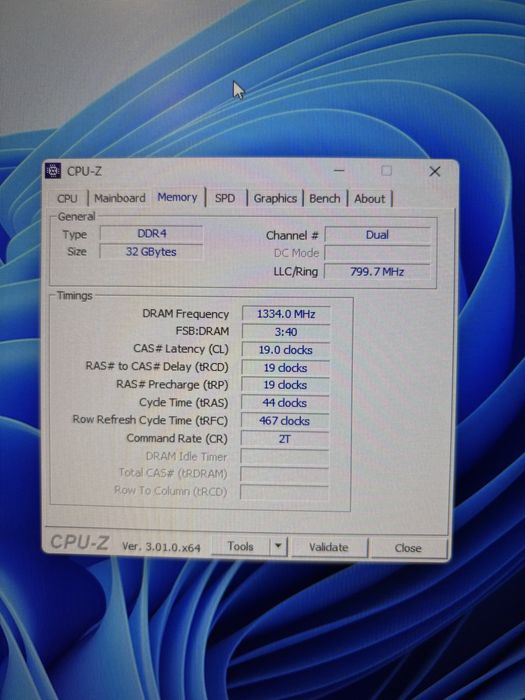Screen dimensions: 525x700
Task: Click the RAS# Precharge (tRP) label
Action: click(172, 384)
